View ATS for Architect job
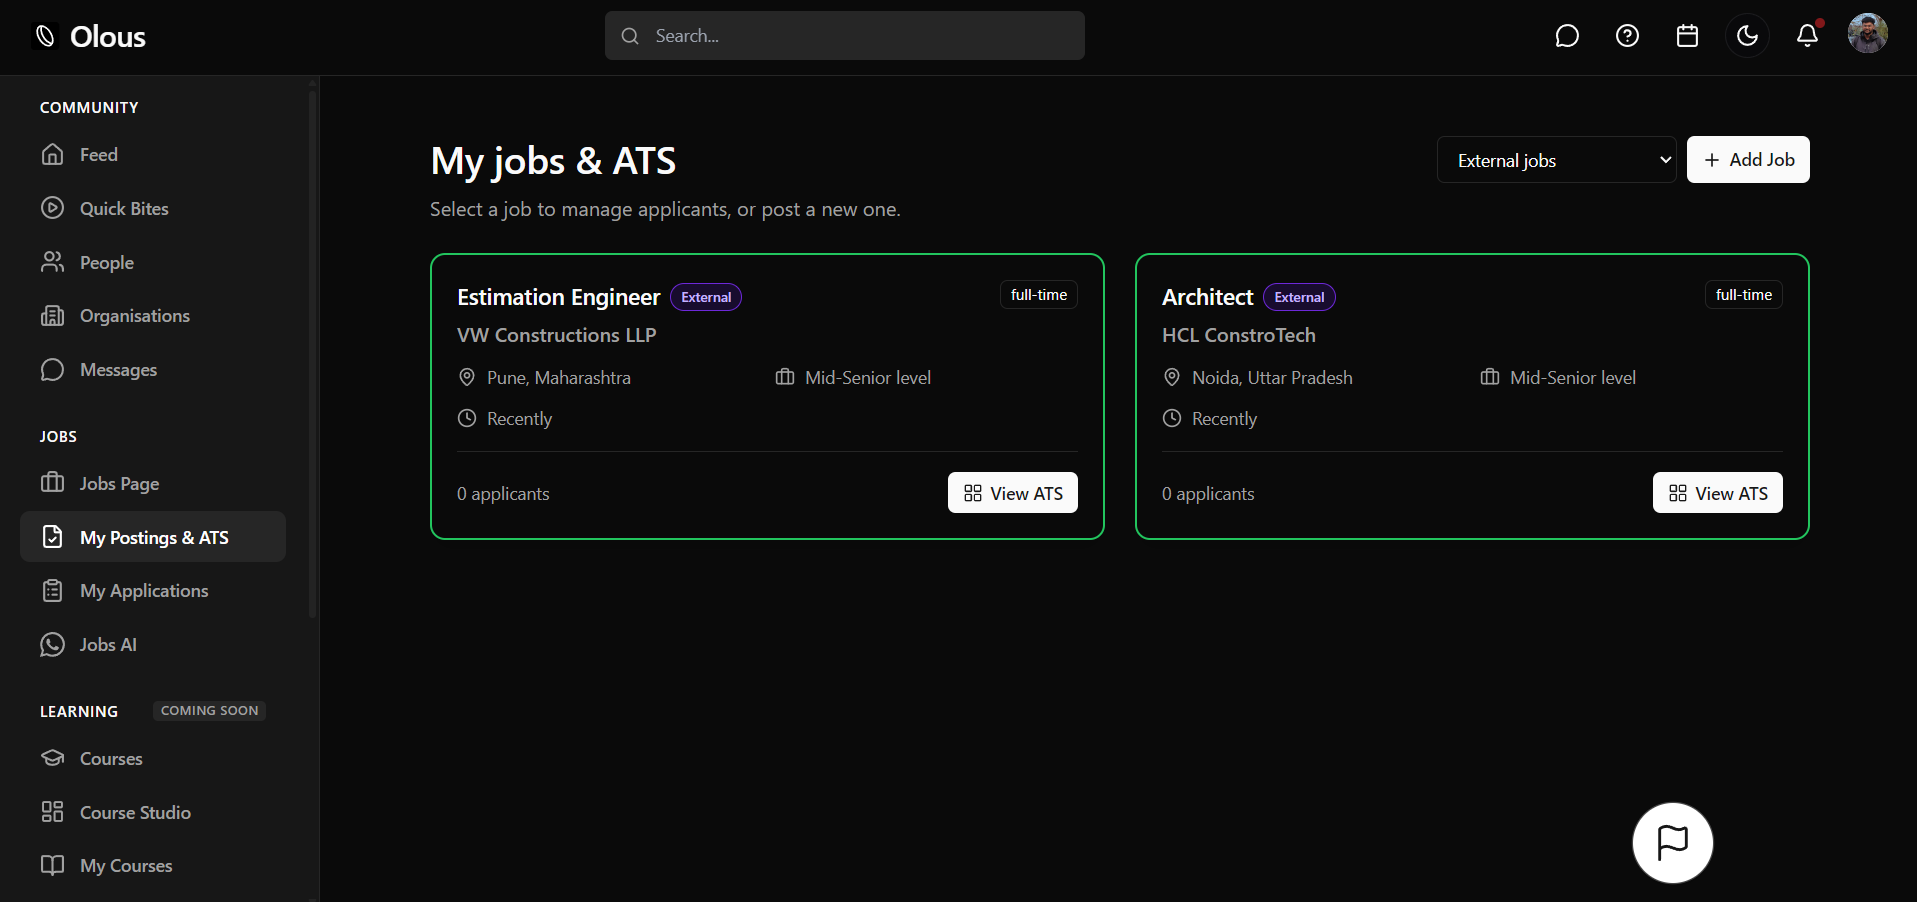The height and width of the screenshot is (902, 1917). [1717, 493]
